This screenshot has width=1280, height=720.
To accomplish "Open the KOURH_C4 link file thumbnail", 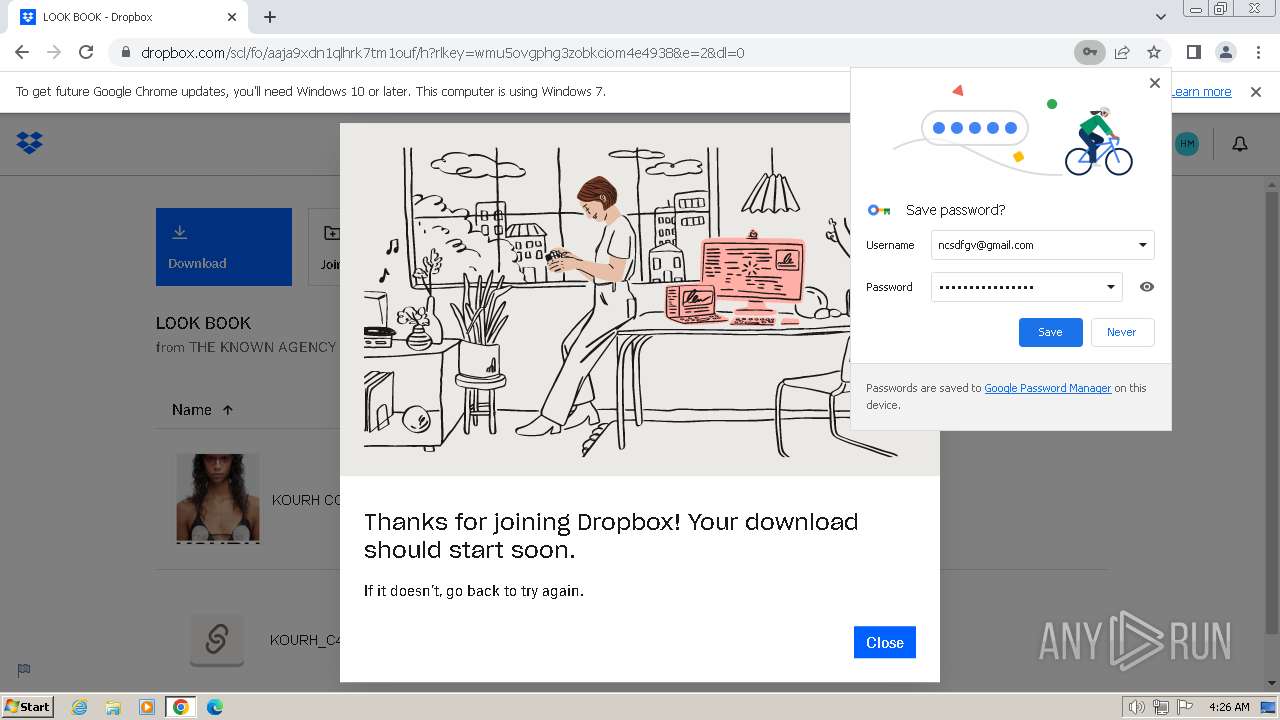I will (217, 639).
